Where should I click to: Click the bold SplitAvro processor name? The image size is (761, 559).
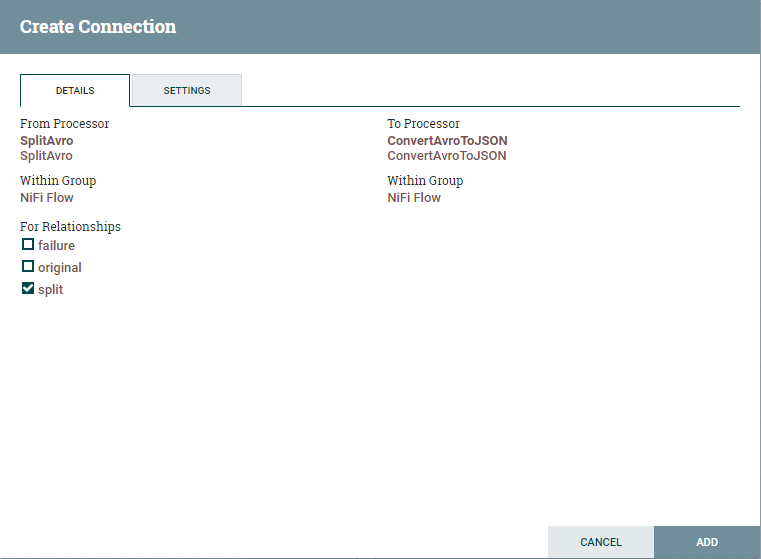47,141
